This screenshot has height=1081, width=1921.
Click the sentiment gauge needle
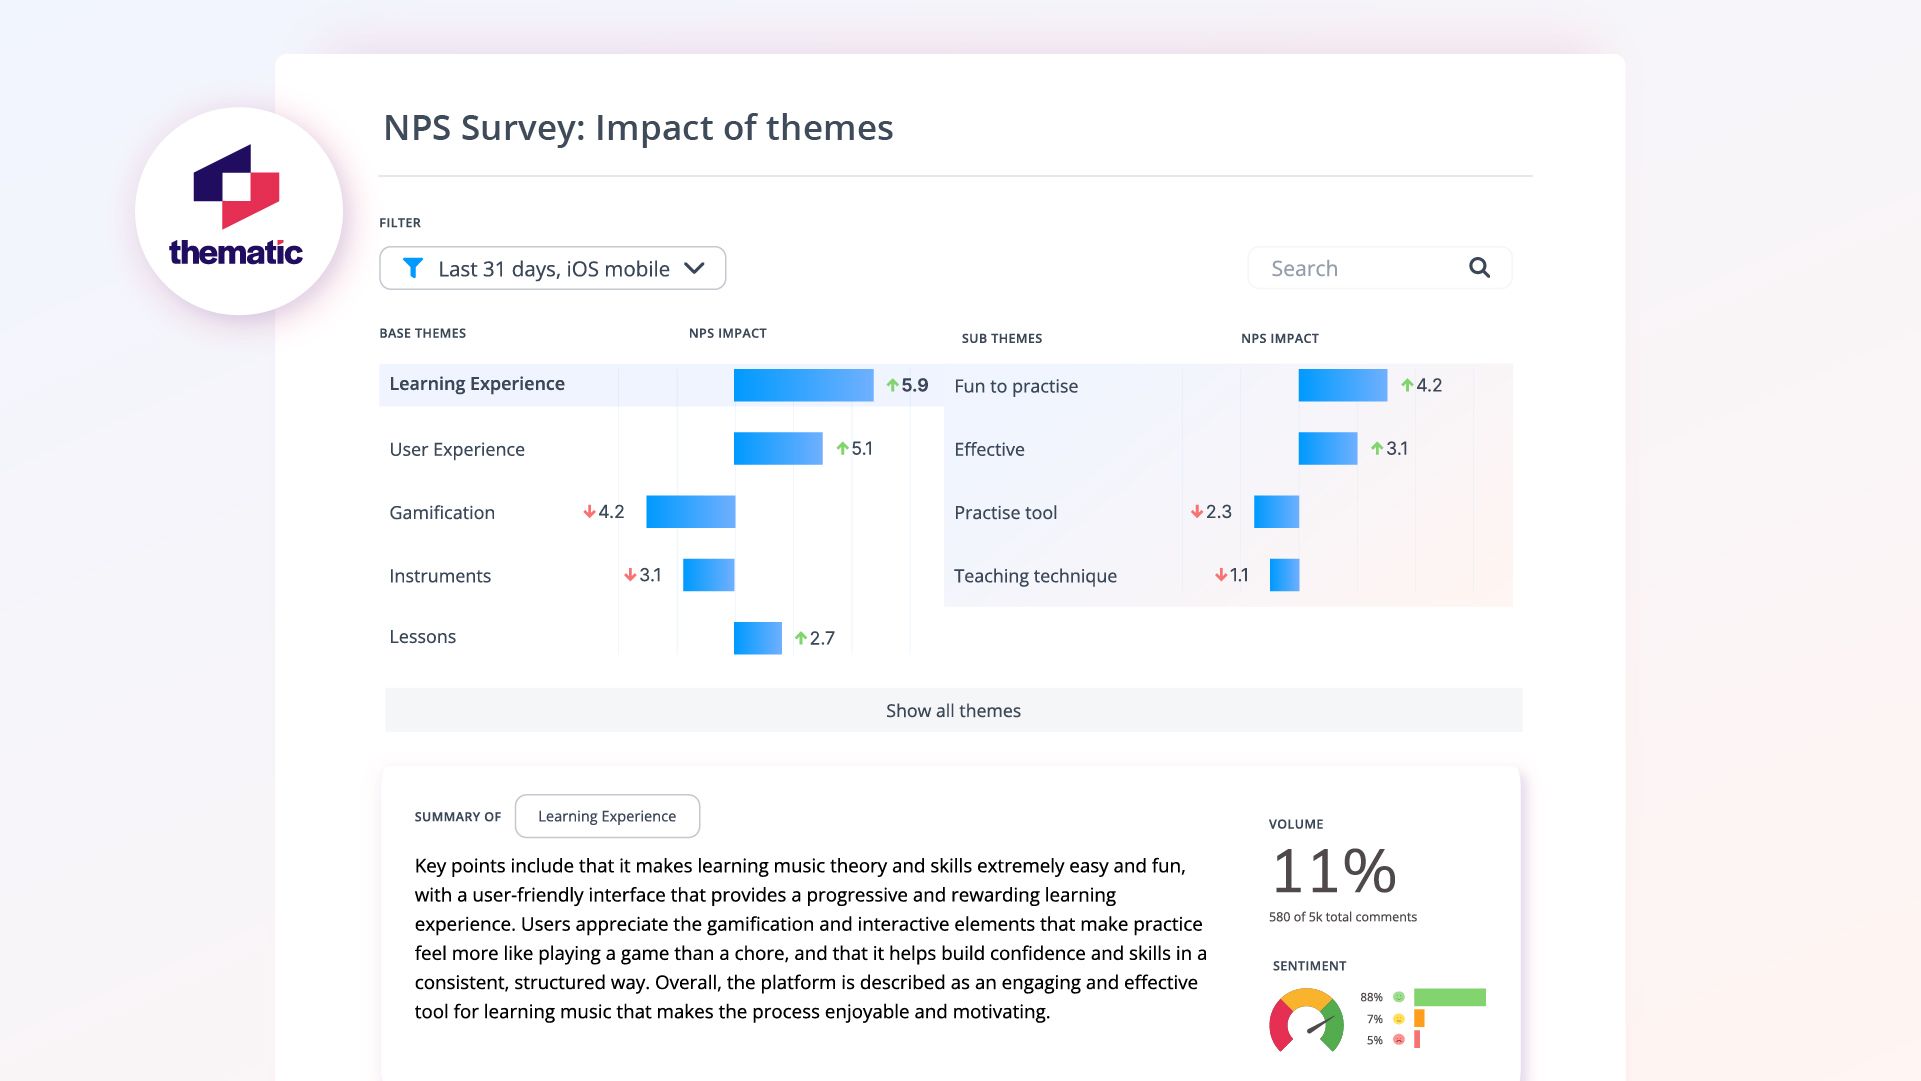tap(1320, 1023)
